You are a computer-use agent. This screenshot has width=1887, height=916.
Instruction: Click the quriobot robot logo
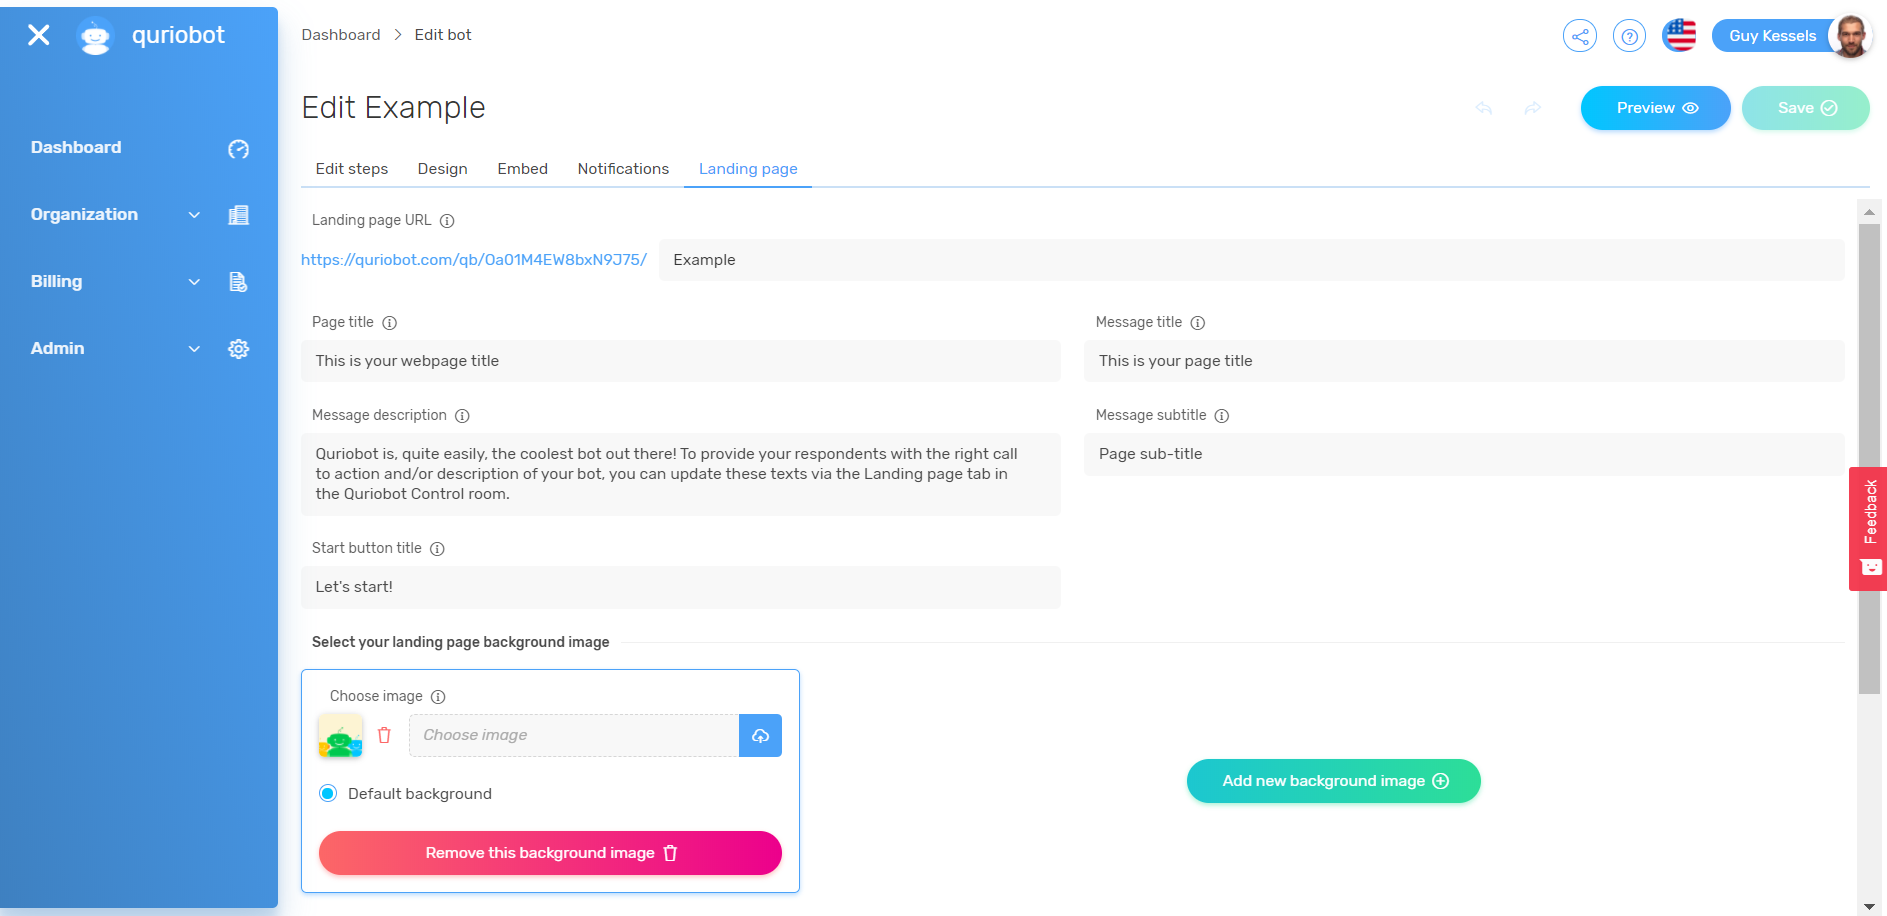pyautogui.click(x=95, y=36)
